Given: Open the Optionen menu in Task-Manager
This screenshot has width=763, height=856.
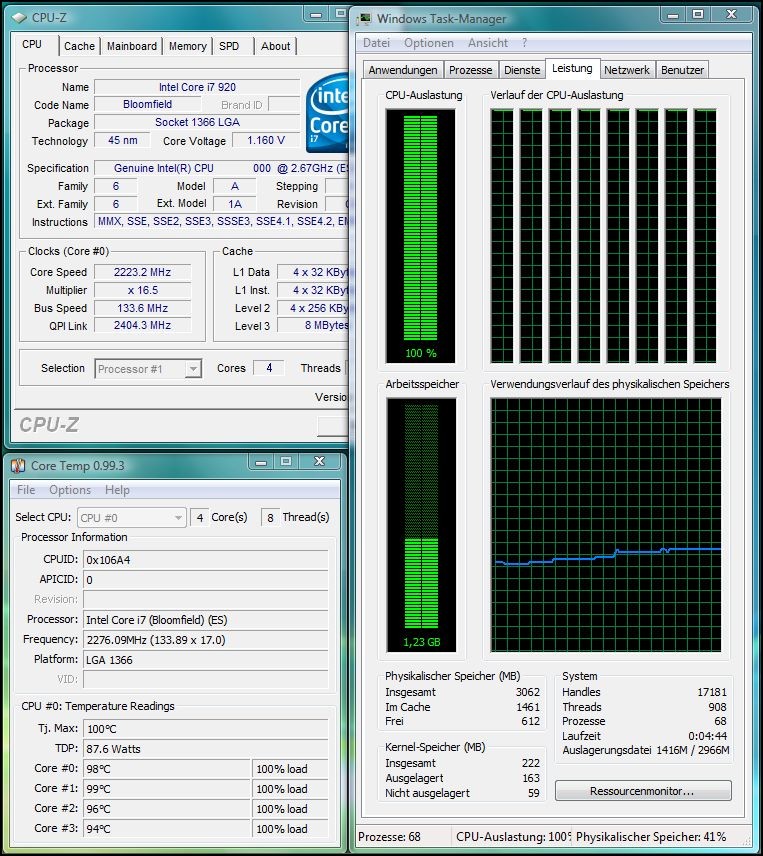Looking at the screenshot, I should [x=428, y=43].
